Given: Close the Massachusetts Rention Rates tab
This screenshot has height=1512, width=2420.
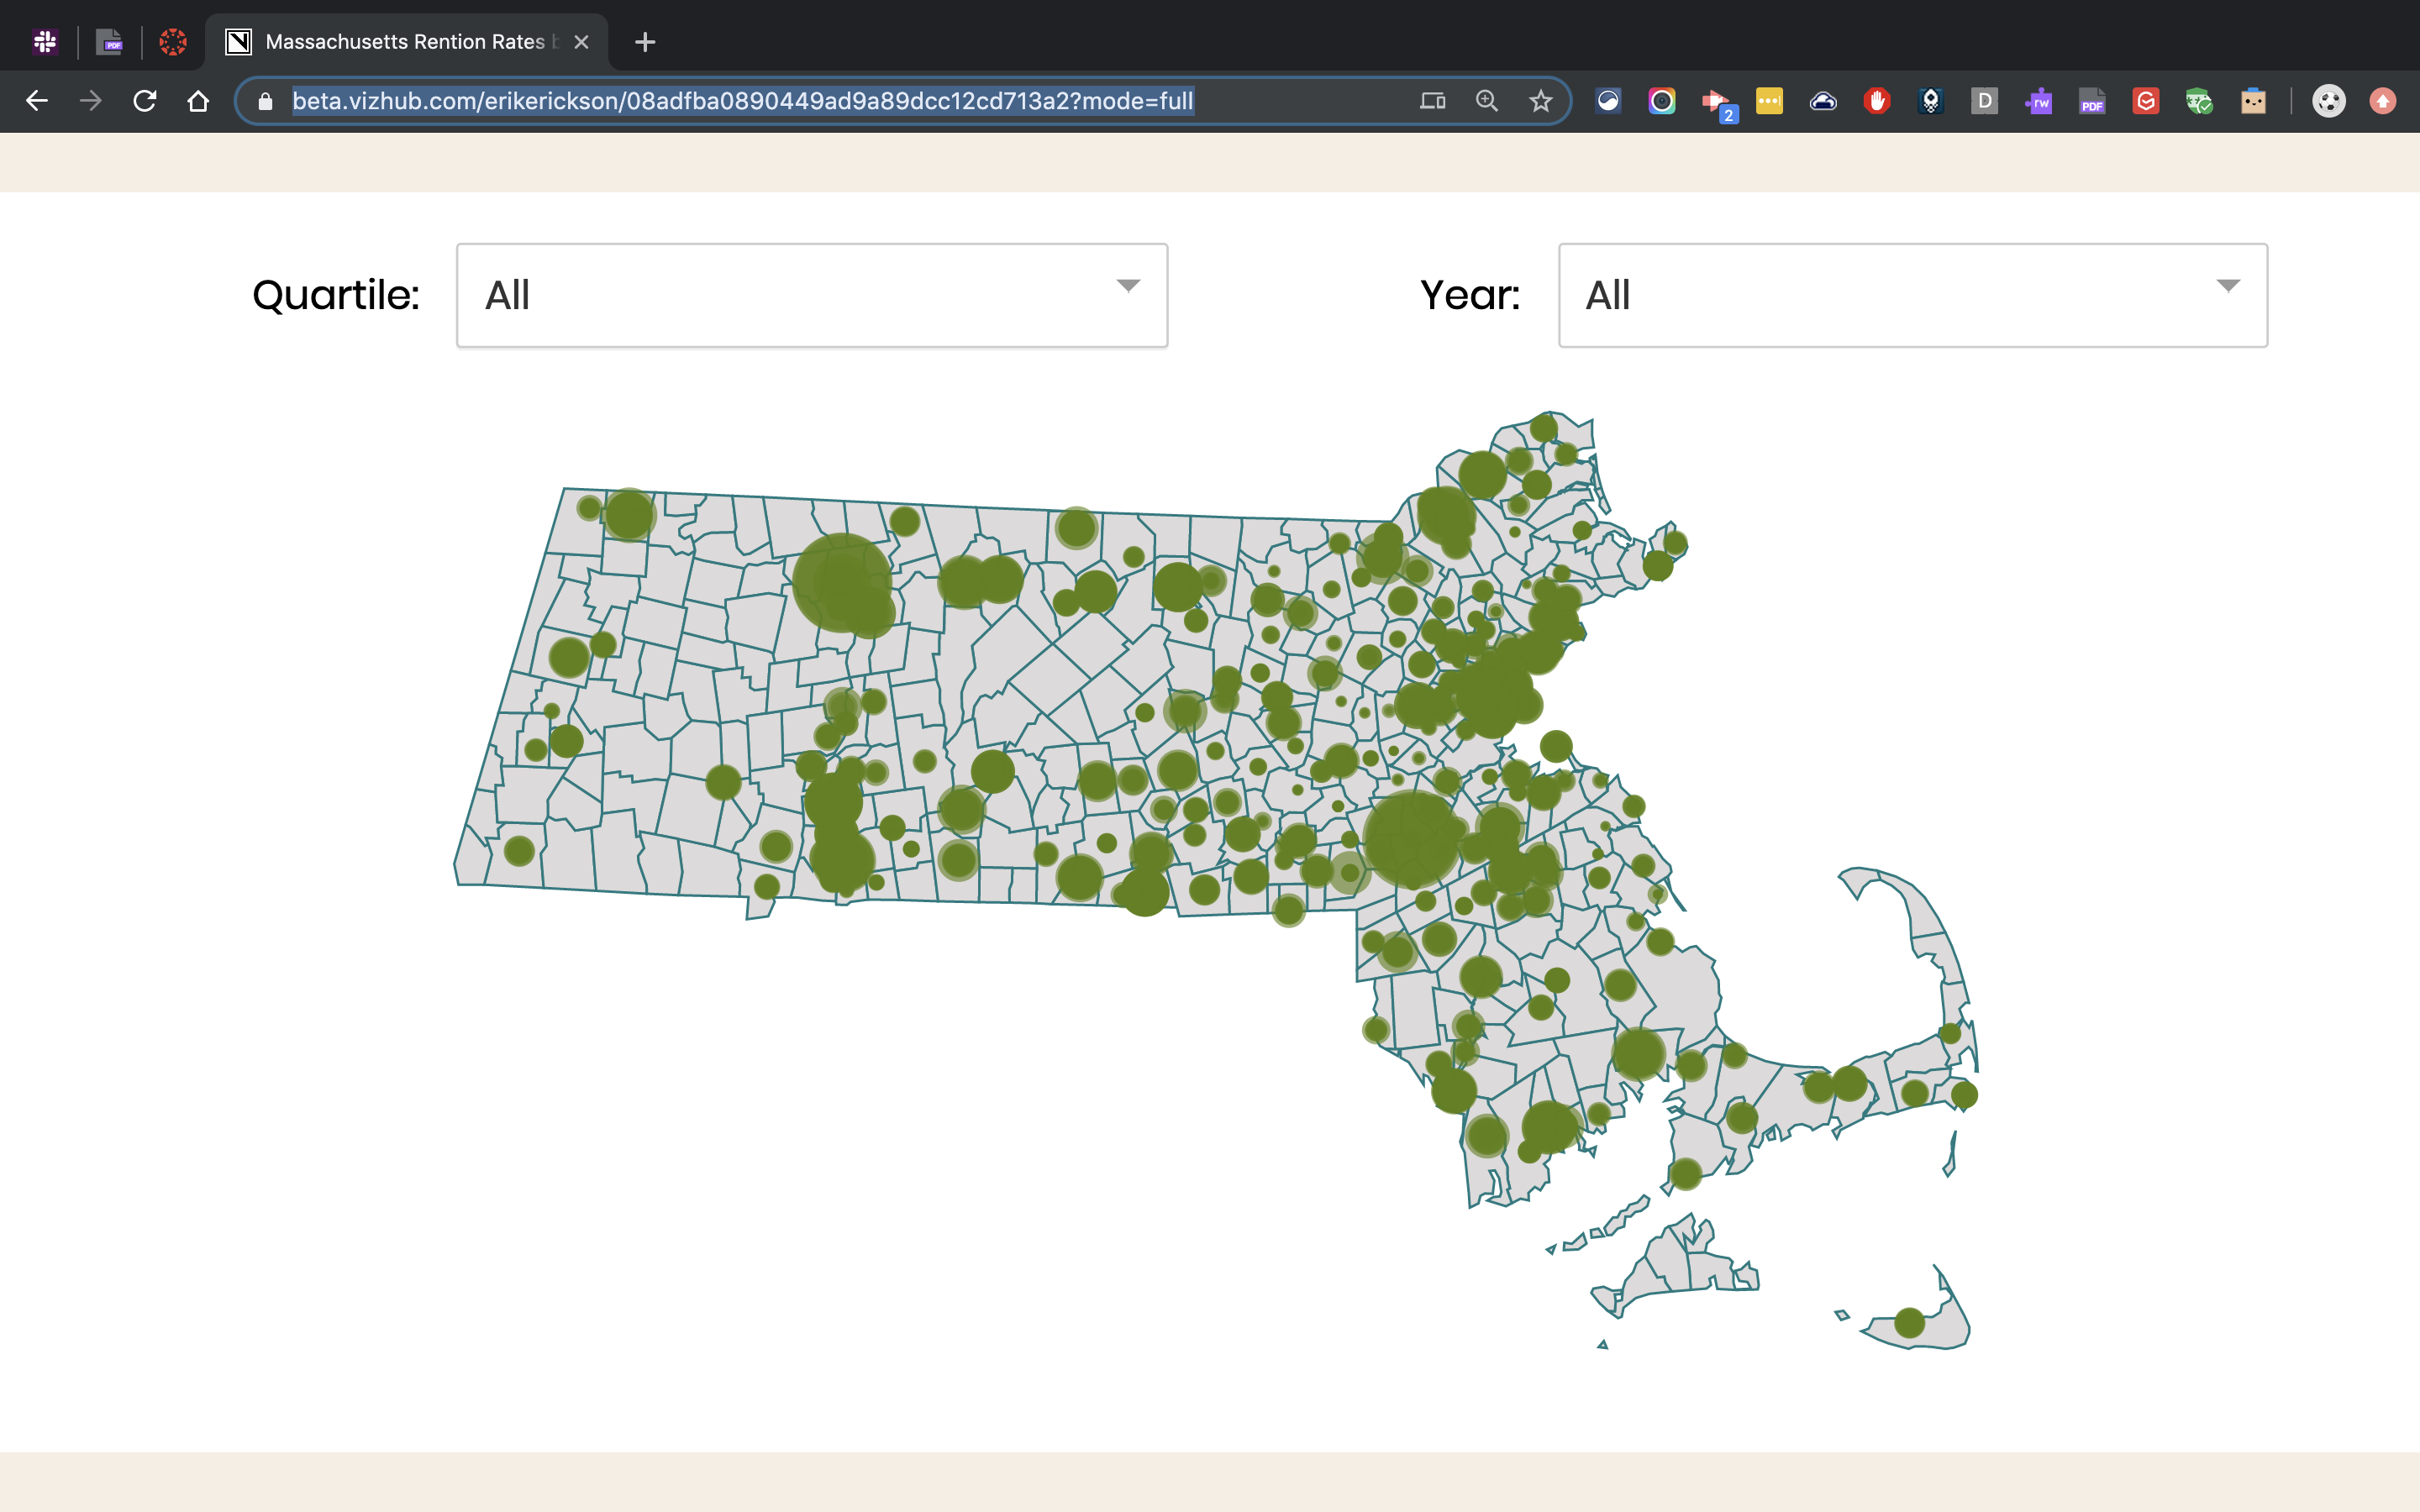Looking at the screenshot, I should (581, 42).
